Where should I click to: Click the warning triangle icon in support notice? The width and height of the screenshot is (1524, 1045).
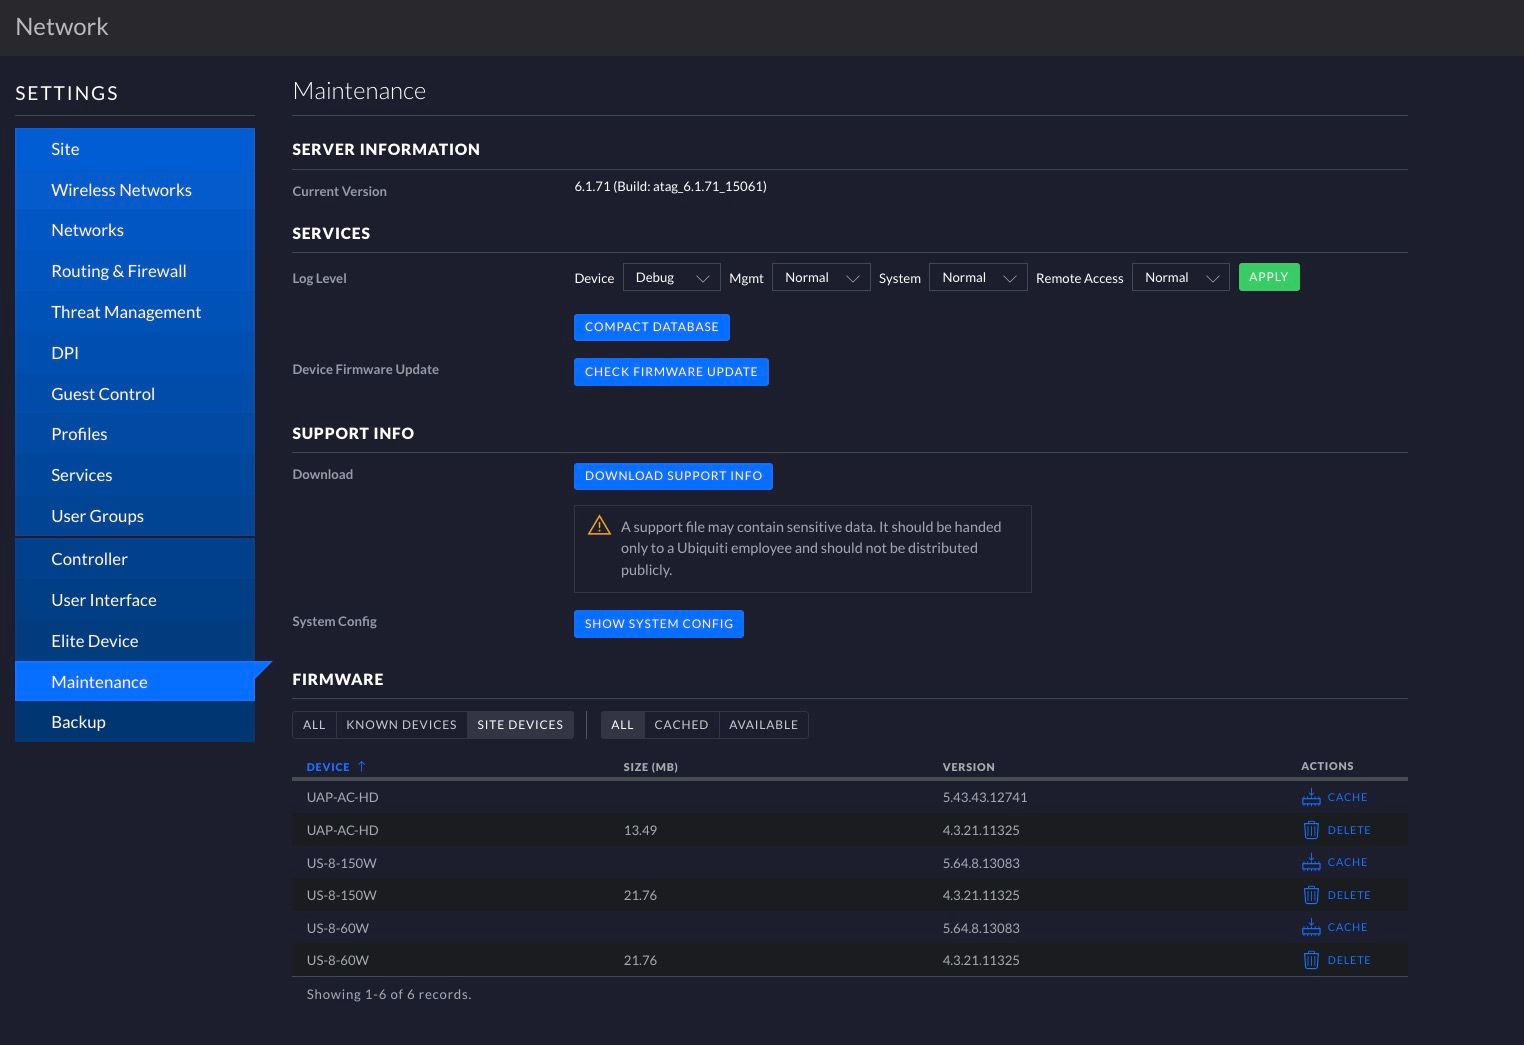[599, 526]
